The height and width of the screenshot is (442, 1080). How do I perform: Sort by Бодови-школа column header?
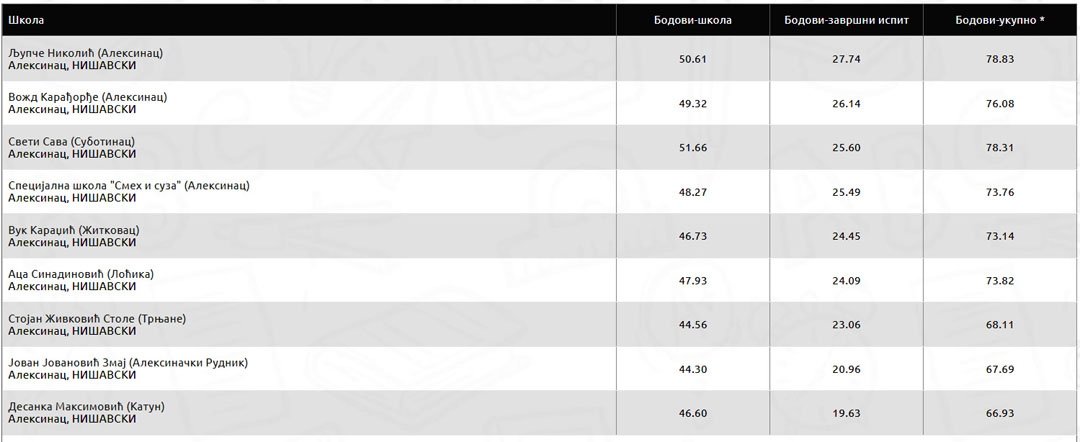[x=693, y=20]
